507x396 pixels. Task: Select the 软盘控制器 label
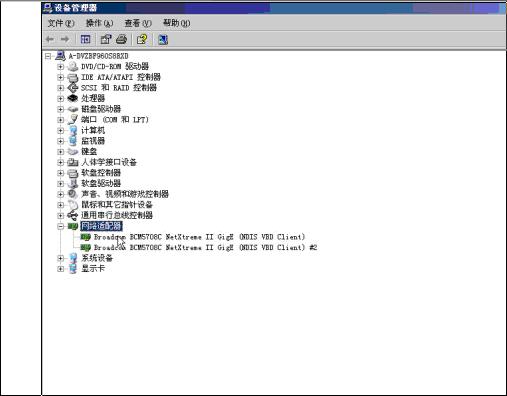click(x=101, y=173)
